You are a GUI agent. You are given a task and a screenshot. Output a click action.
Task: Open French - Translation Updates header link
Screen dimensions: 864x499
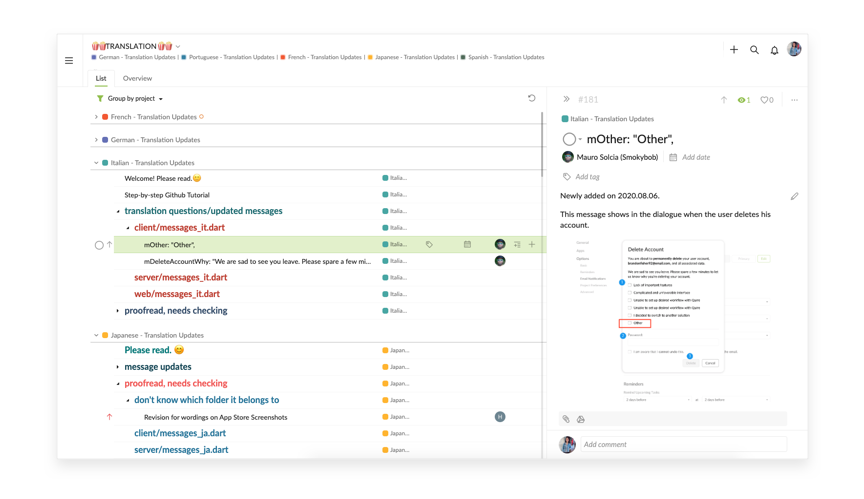(x=321, y=57)
